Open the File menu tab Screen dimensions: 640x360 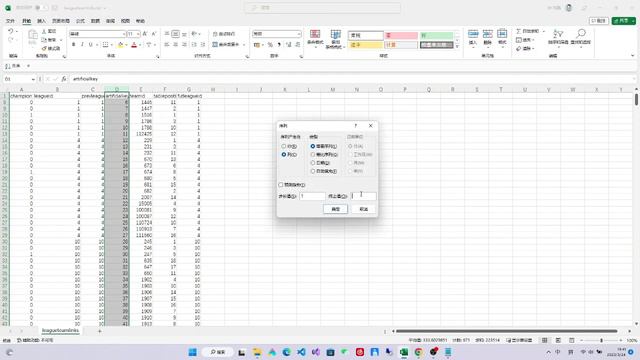coord(11,21)
